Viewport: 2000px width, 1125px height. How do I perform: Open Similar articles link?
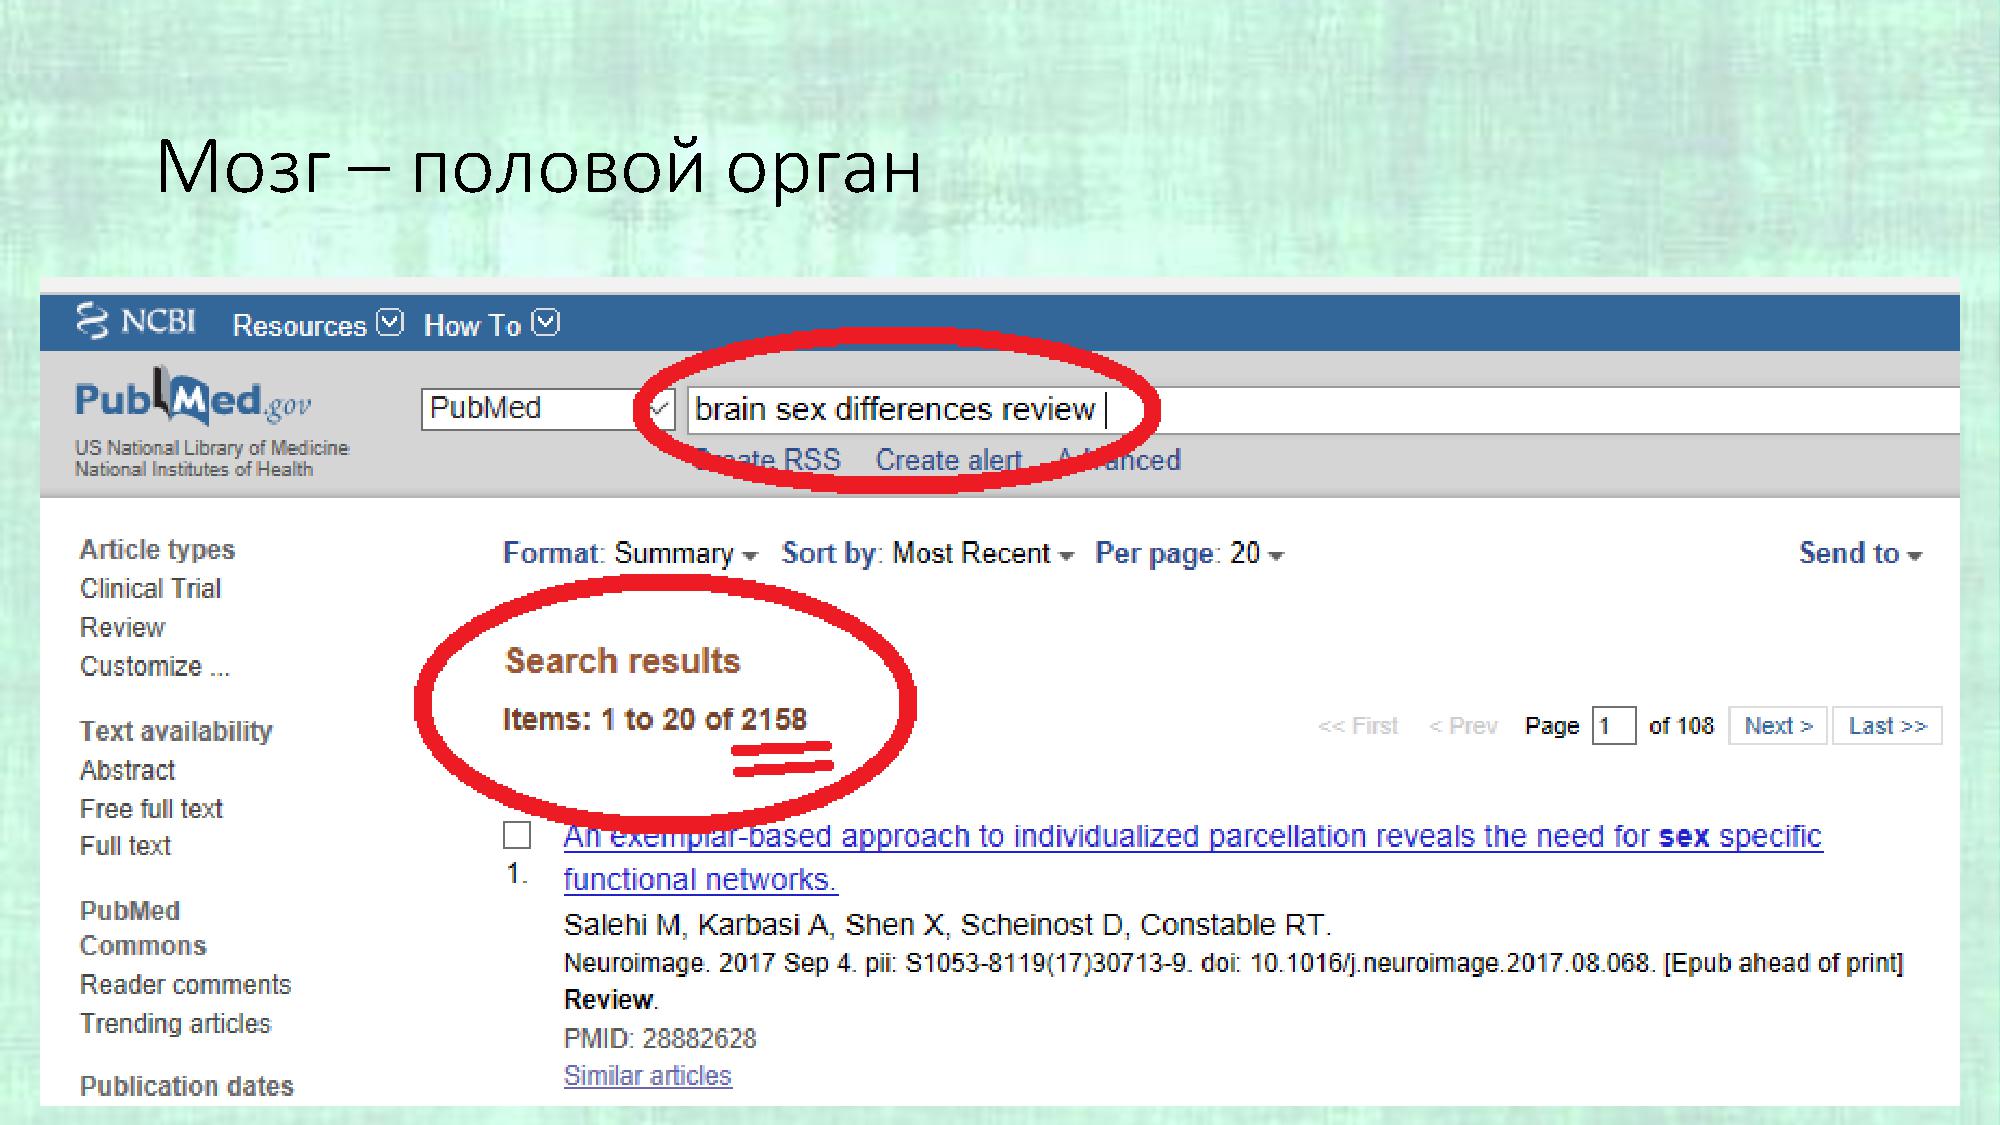point(647,1076)
